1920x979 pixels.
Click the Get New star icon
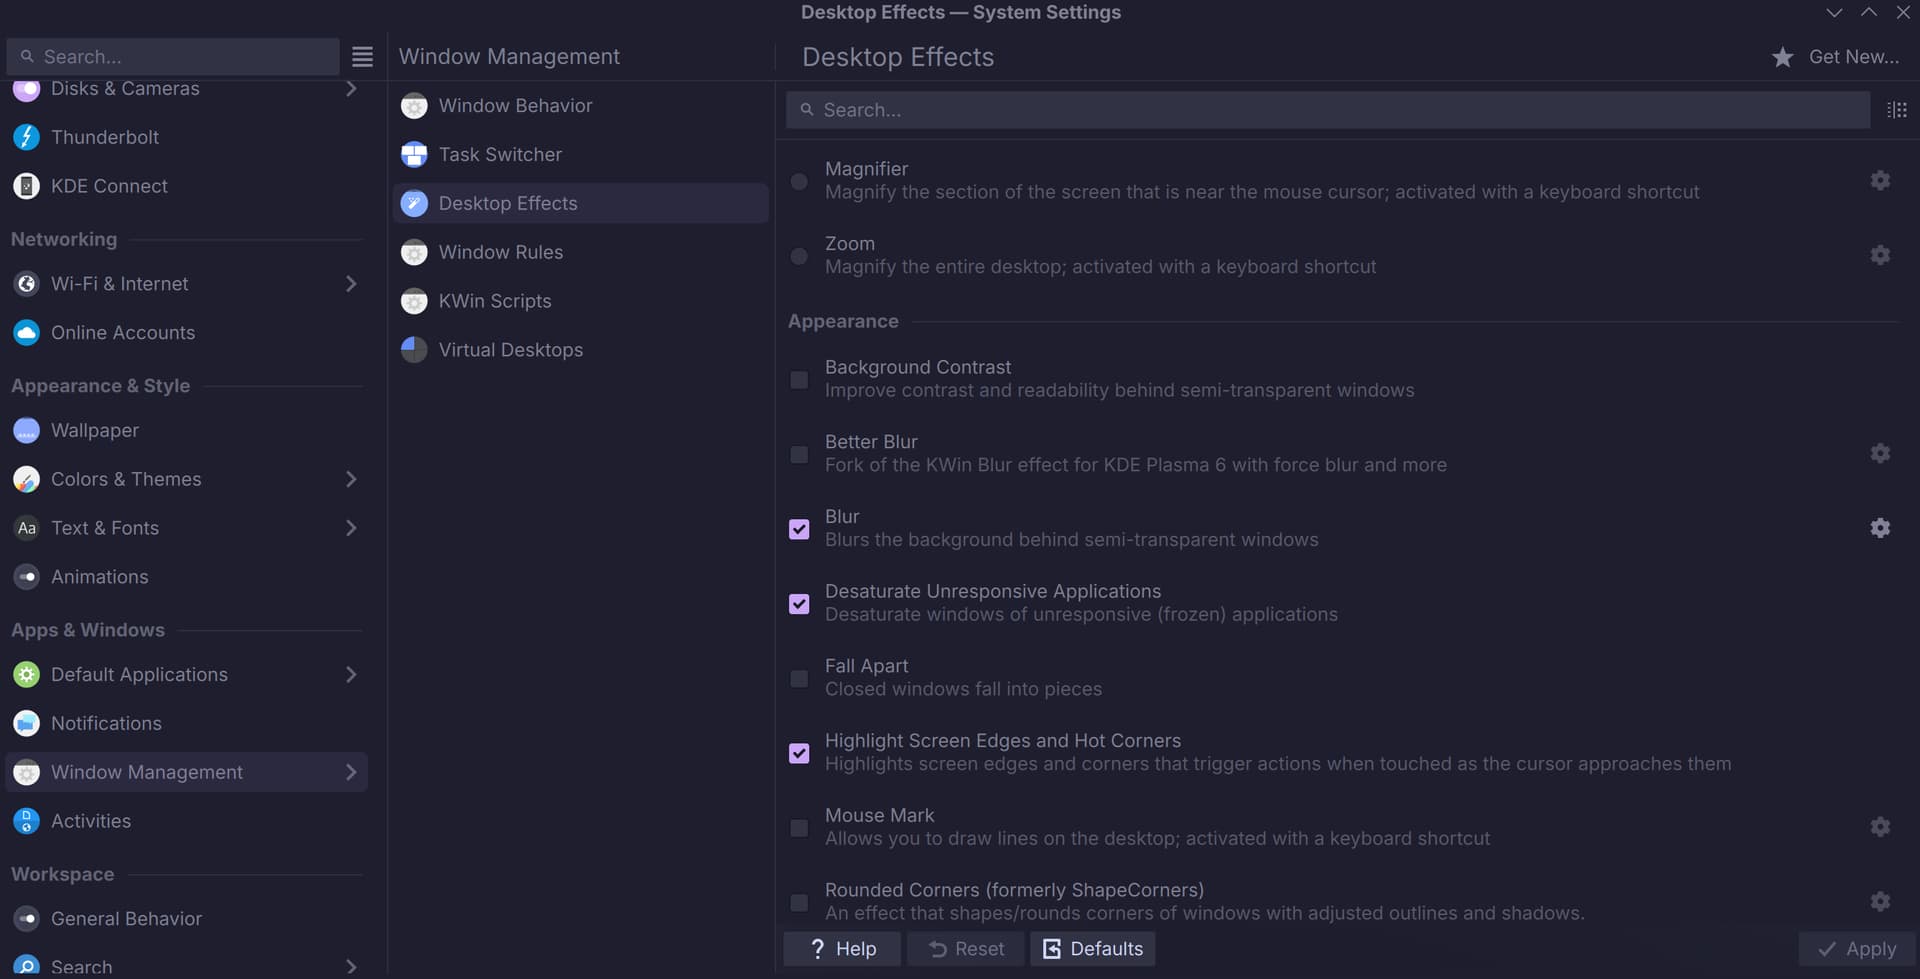click(x=1782, y=57)
